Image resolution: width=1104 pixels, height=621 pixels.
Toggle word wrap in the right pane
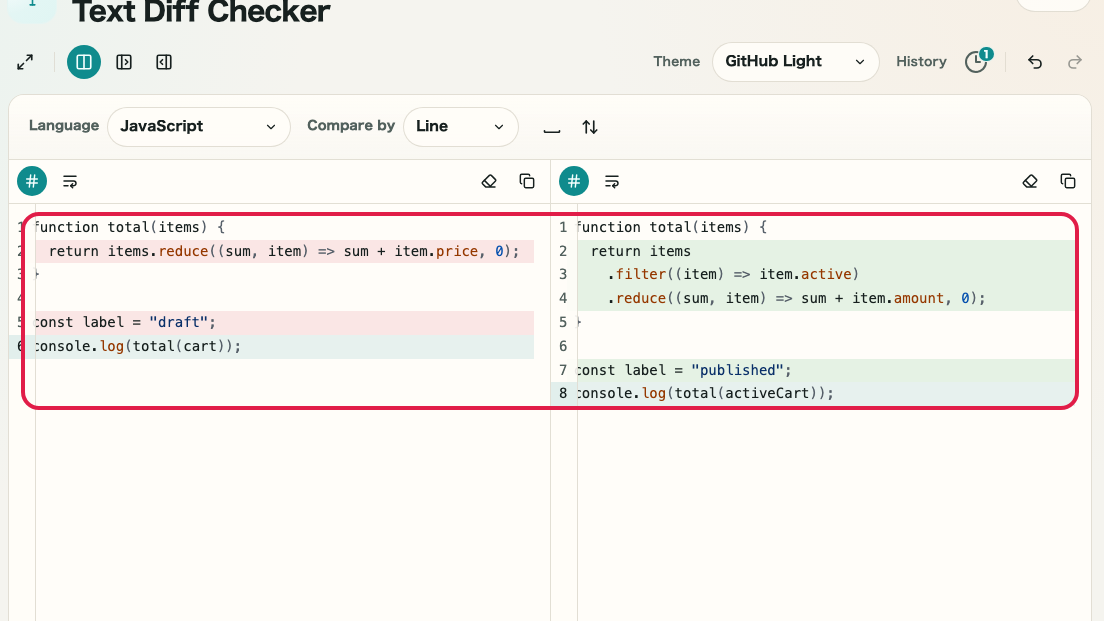point(612,182)
